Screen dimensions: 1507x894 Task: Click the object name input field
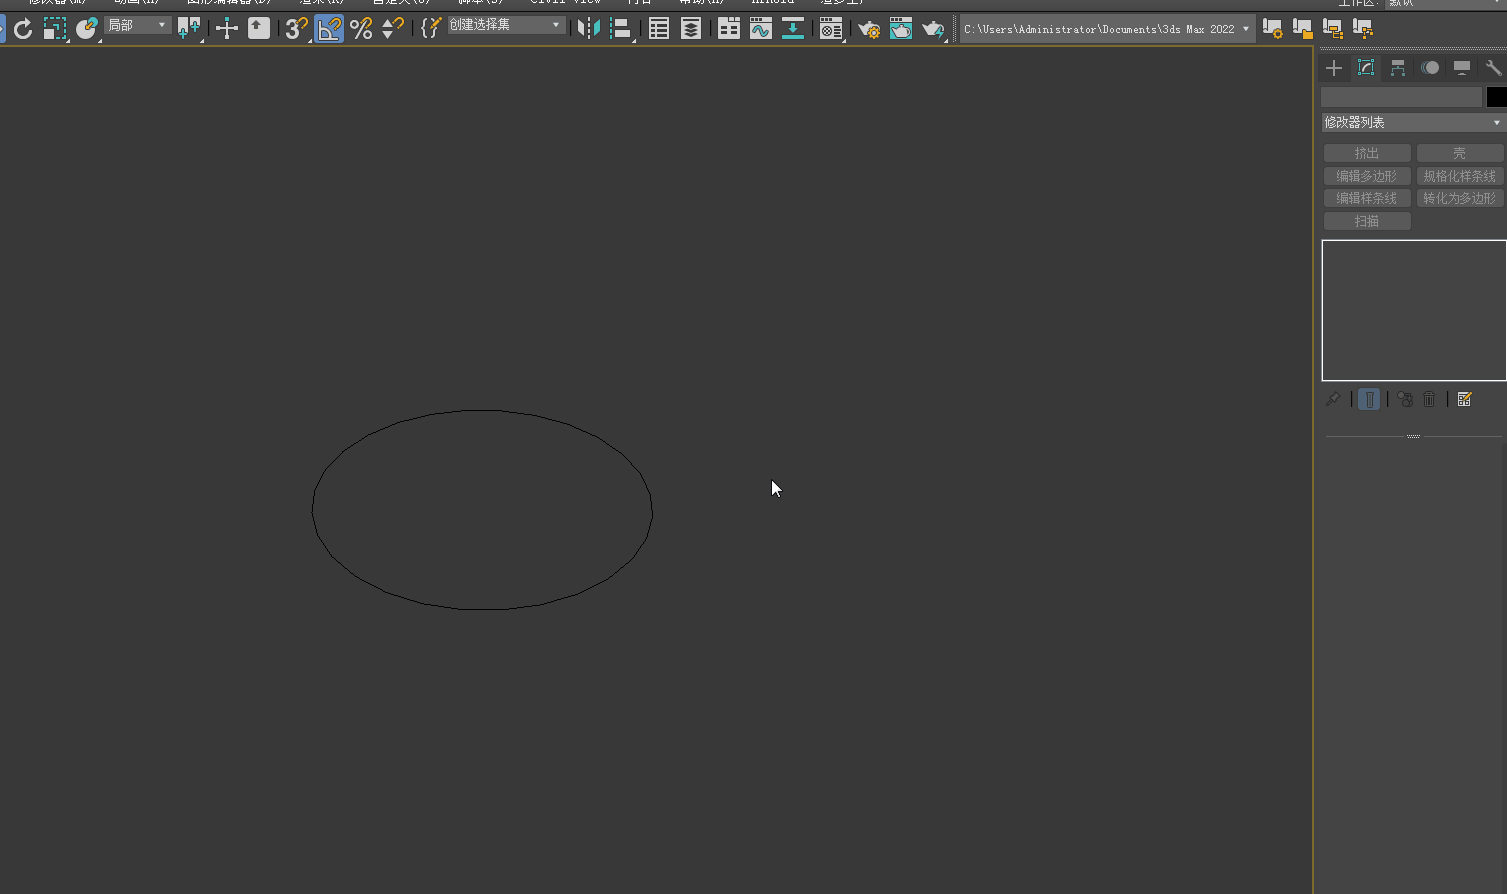point(1401,97)
